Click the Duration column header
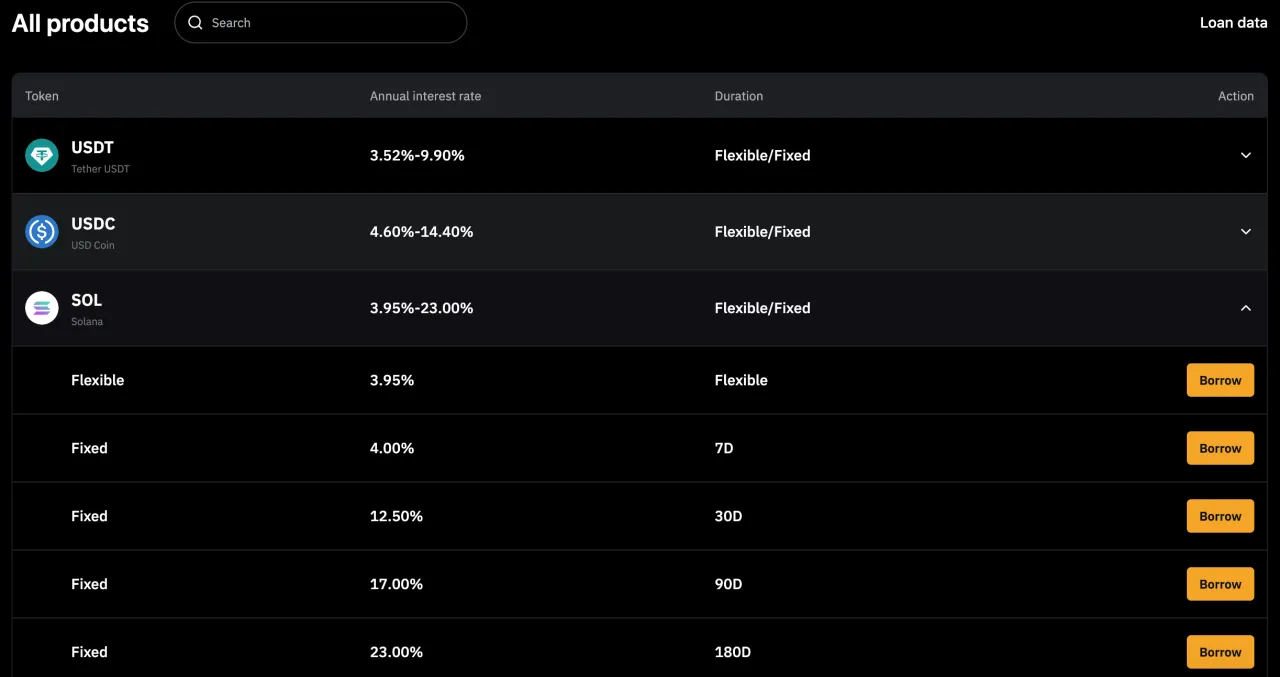 738,96
